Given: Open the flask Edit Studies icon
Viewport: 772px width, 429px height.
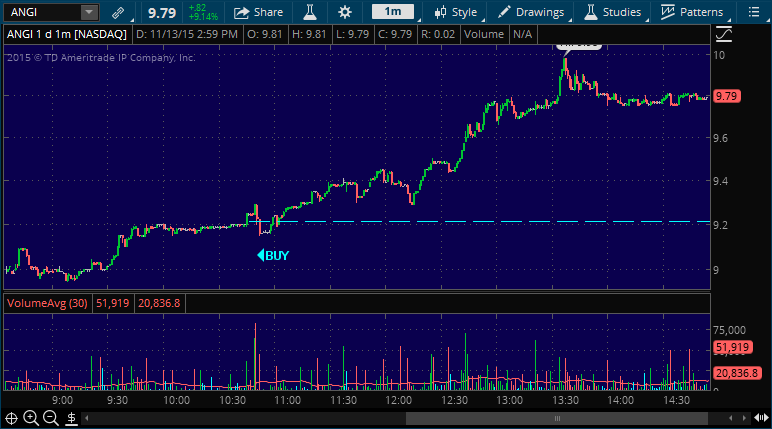Looking at the screenshot, I should point(310,12).
